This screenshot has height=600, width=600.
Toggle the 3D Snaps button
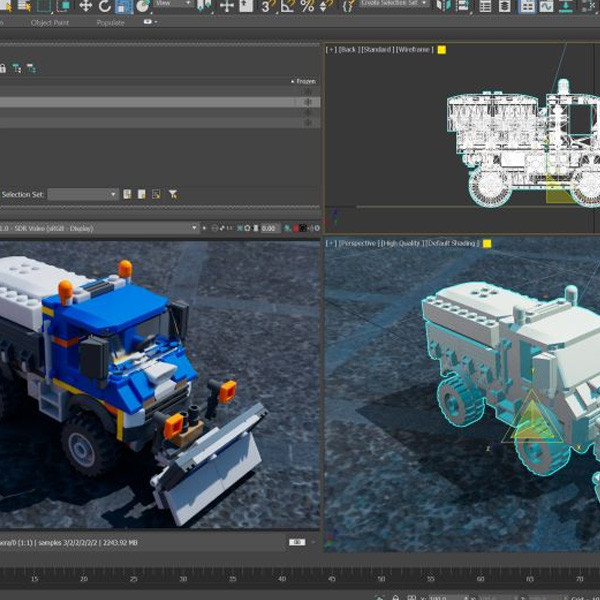point(267,6)
